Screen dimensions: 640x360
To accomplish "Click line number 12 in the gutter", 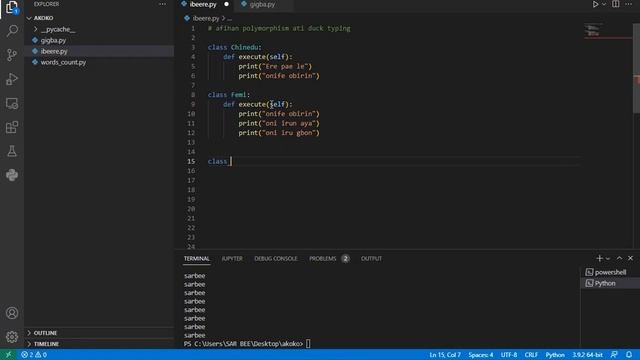I will point(191,133).
